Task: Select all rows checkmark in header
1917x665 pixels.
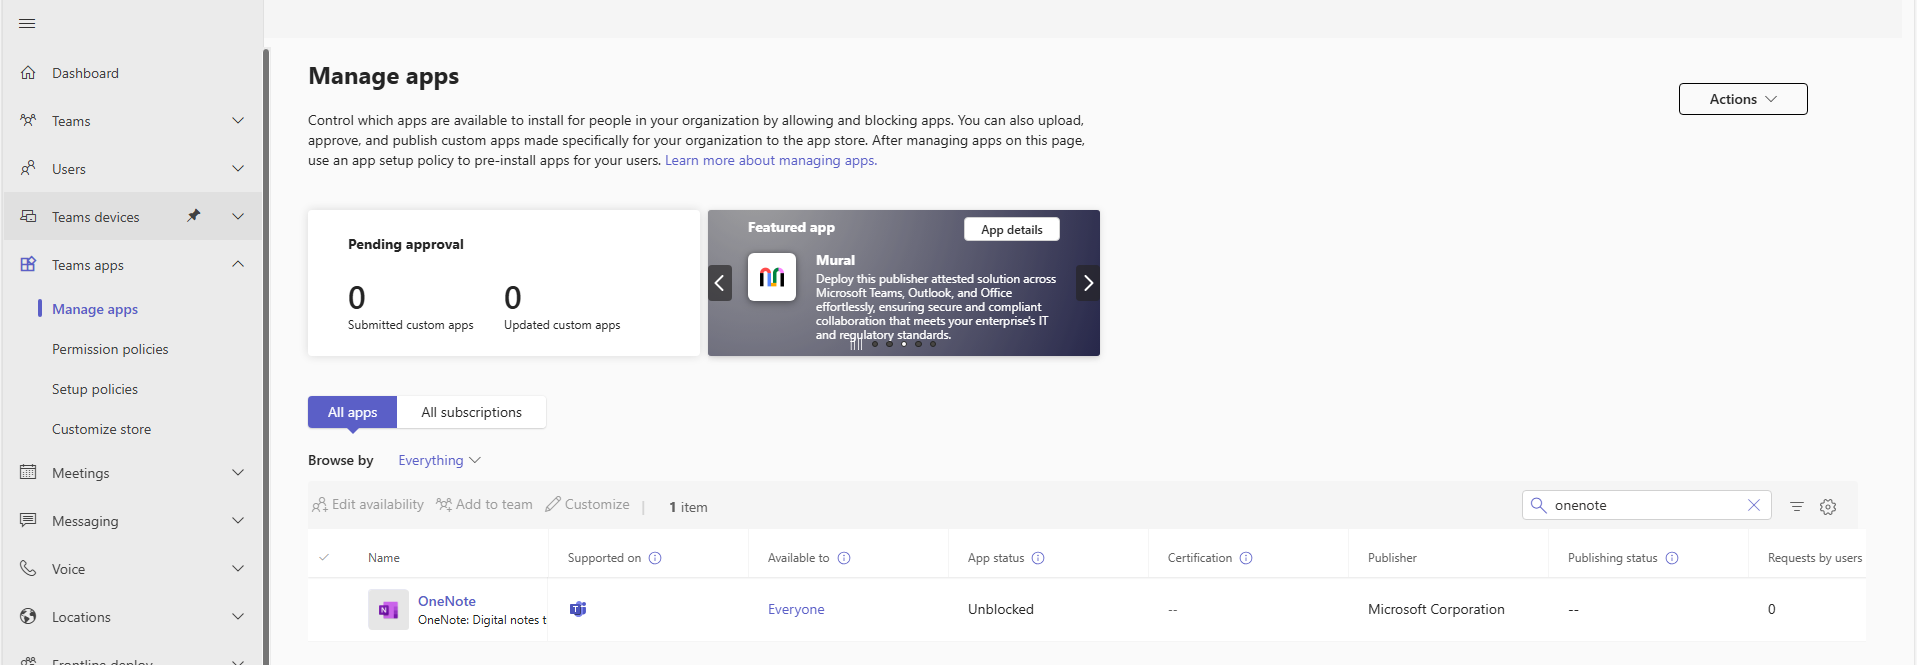Action: pyautogui.click(x=324, y=557)
